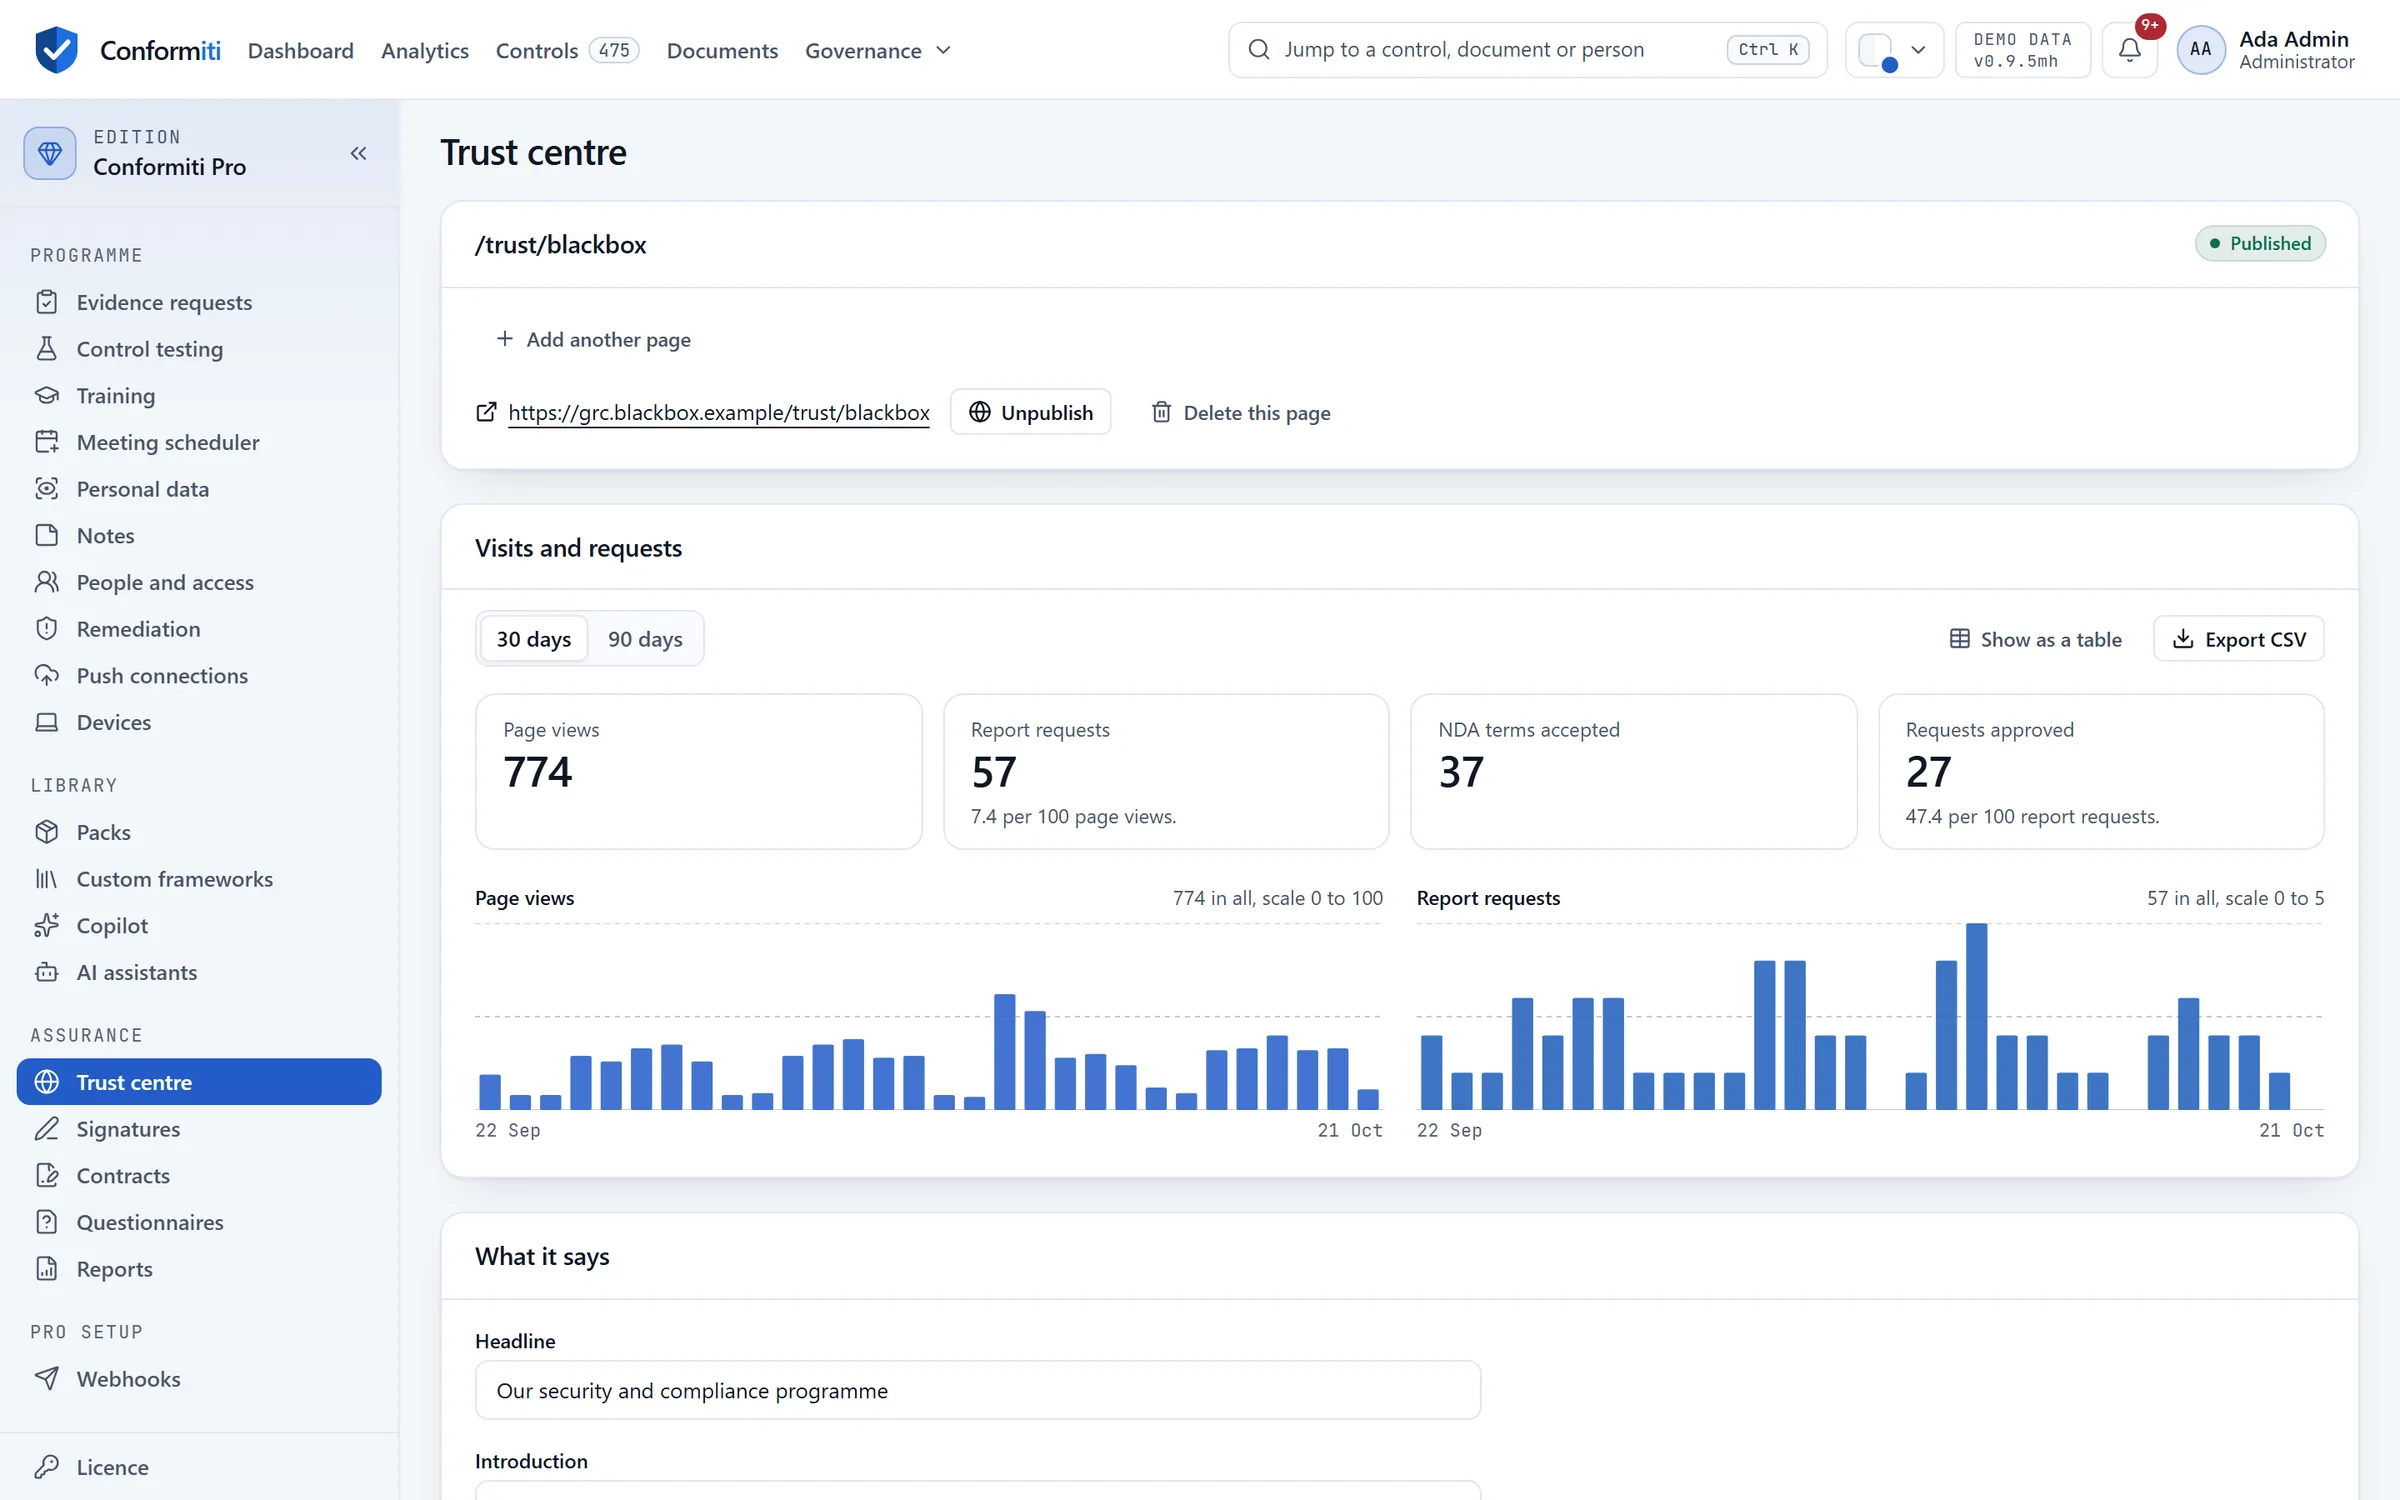Click the tallest bar in Report requests chart
Screen dimensions: 2400x1500
(x=1976, y=1016)
